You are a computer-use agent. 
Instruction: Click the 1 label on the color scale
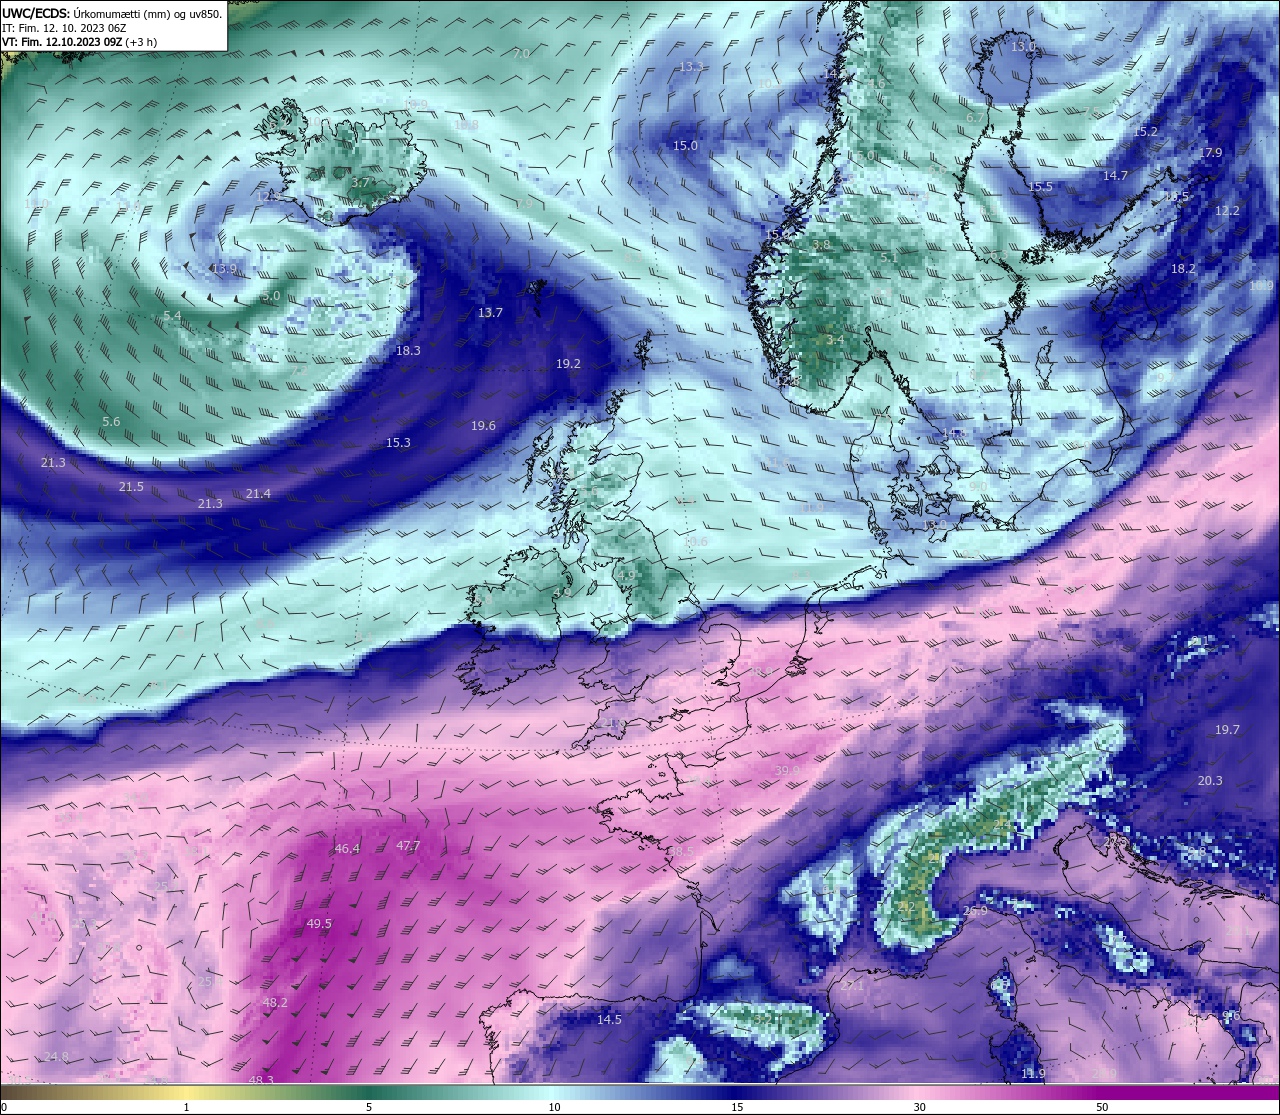(187, 1107)
